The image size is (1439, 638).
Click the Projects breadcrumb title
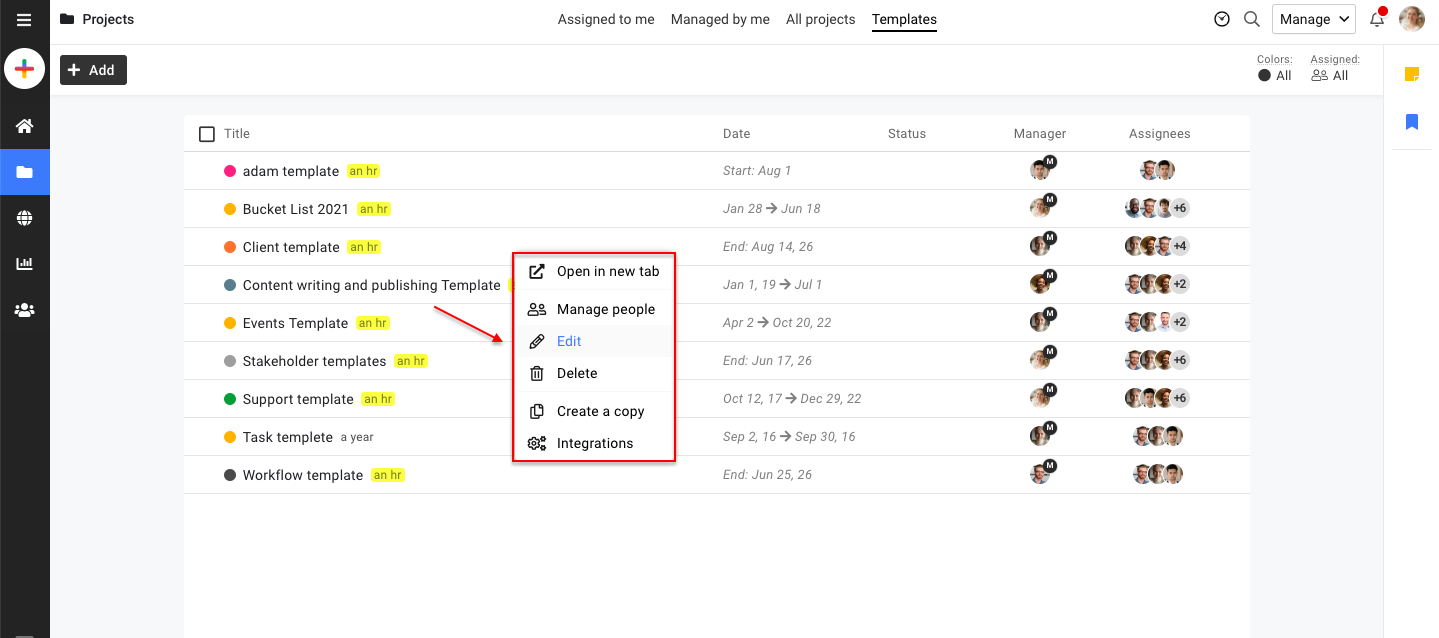[x=108, y=19]
